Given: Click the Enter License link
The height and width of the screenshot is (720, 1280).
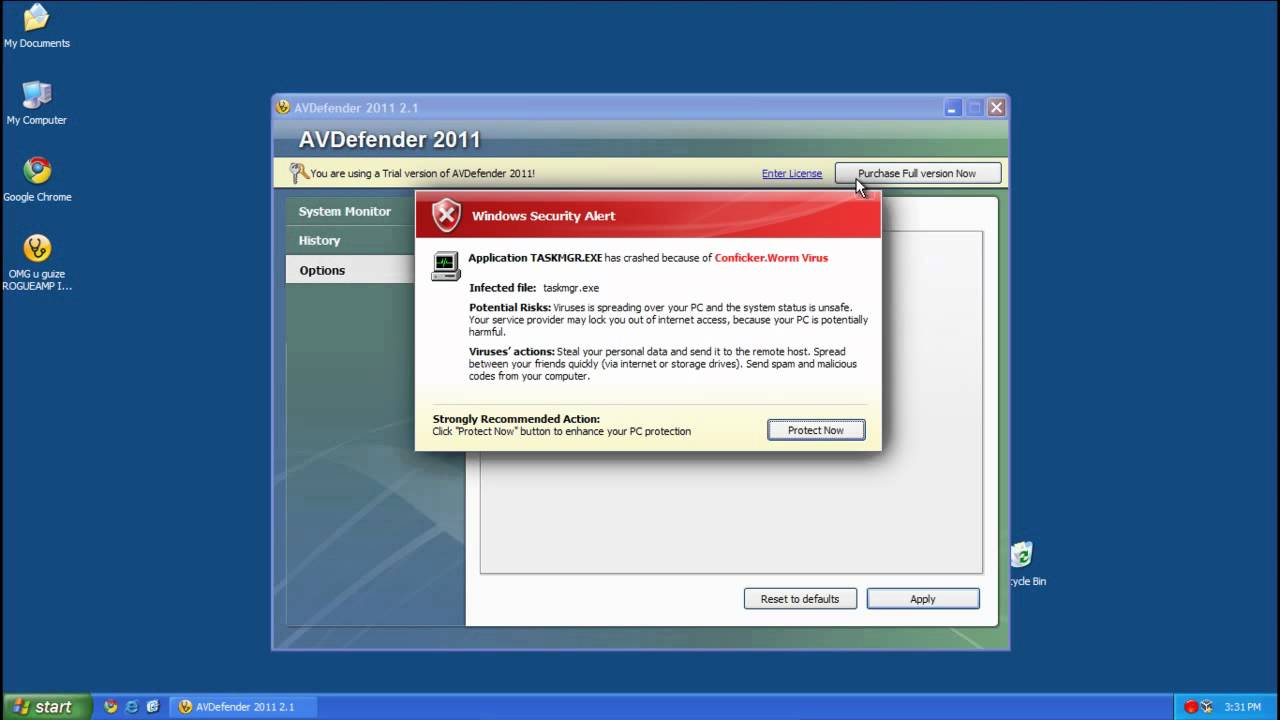Looking at the screenshot, I should (x=792, y=173).
